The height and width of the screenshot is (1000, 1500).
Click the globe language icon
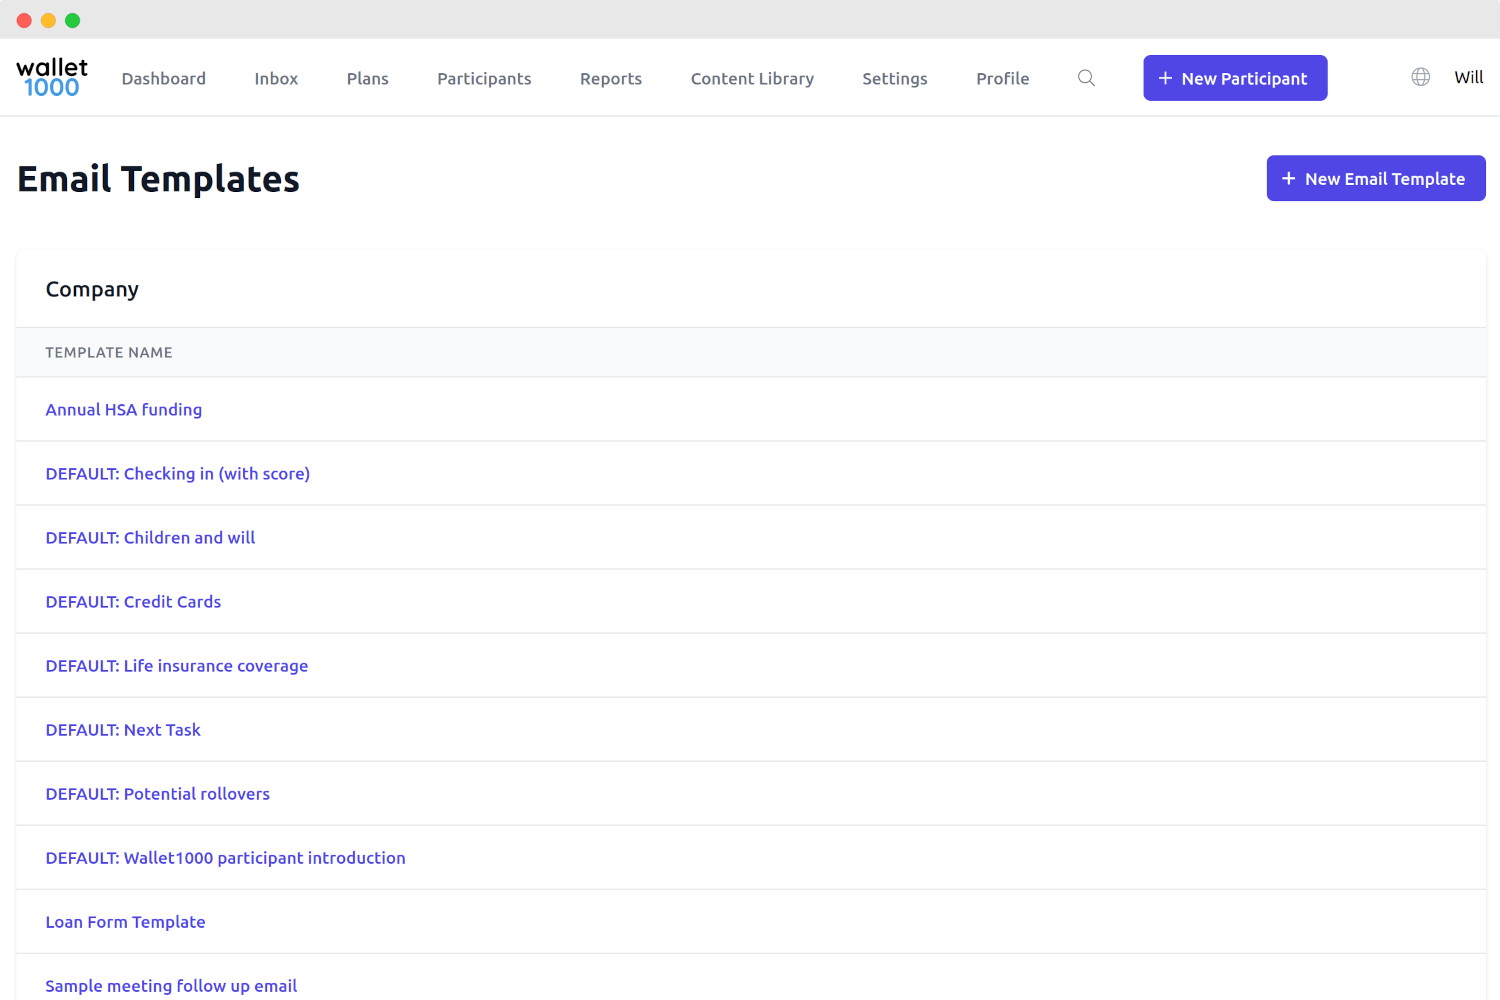coord(1420,77)
